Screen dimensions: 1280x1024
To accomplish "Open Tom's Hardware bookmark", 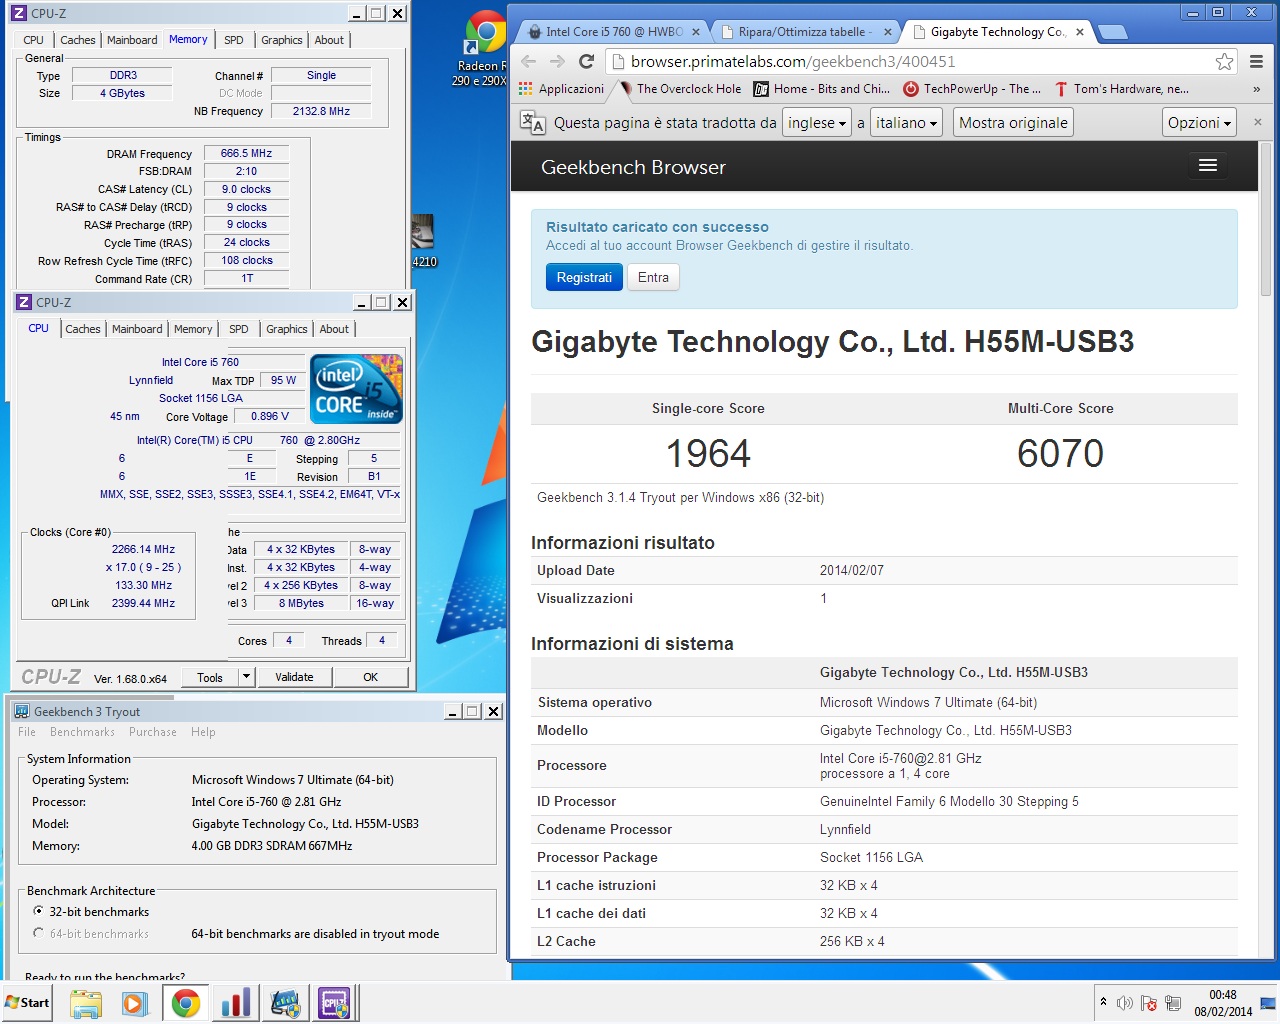I will click(1121, 89).
